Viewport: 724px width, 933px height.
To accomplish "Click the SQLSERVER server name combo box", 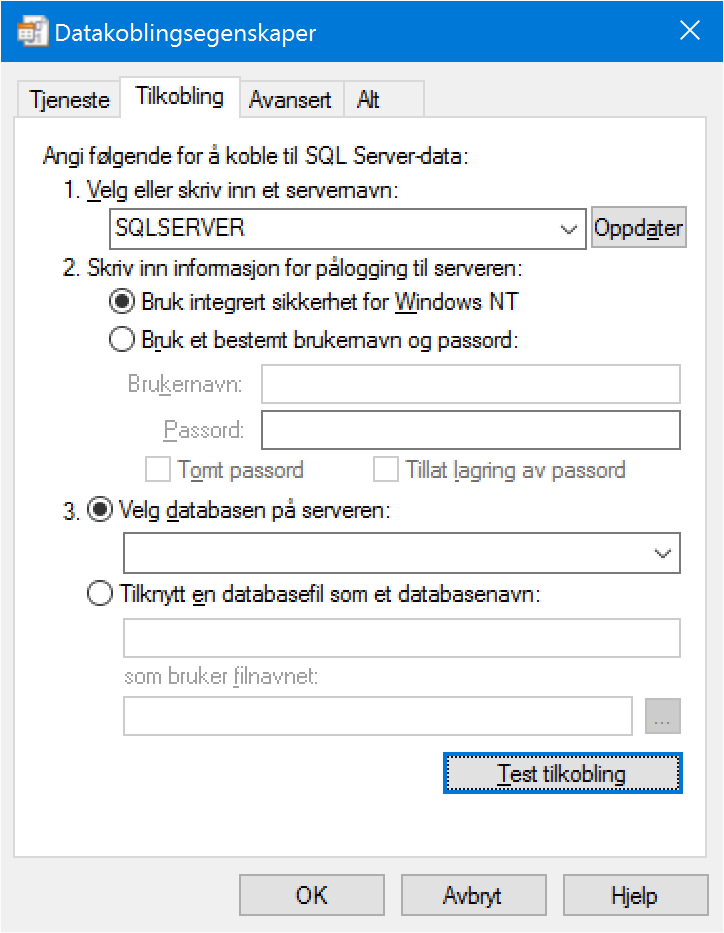I will pos(347,229).
